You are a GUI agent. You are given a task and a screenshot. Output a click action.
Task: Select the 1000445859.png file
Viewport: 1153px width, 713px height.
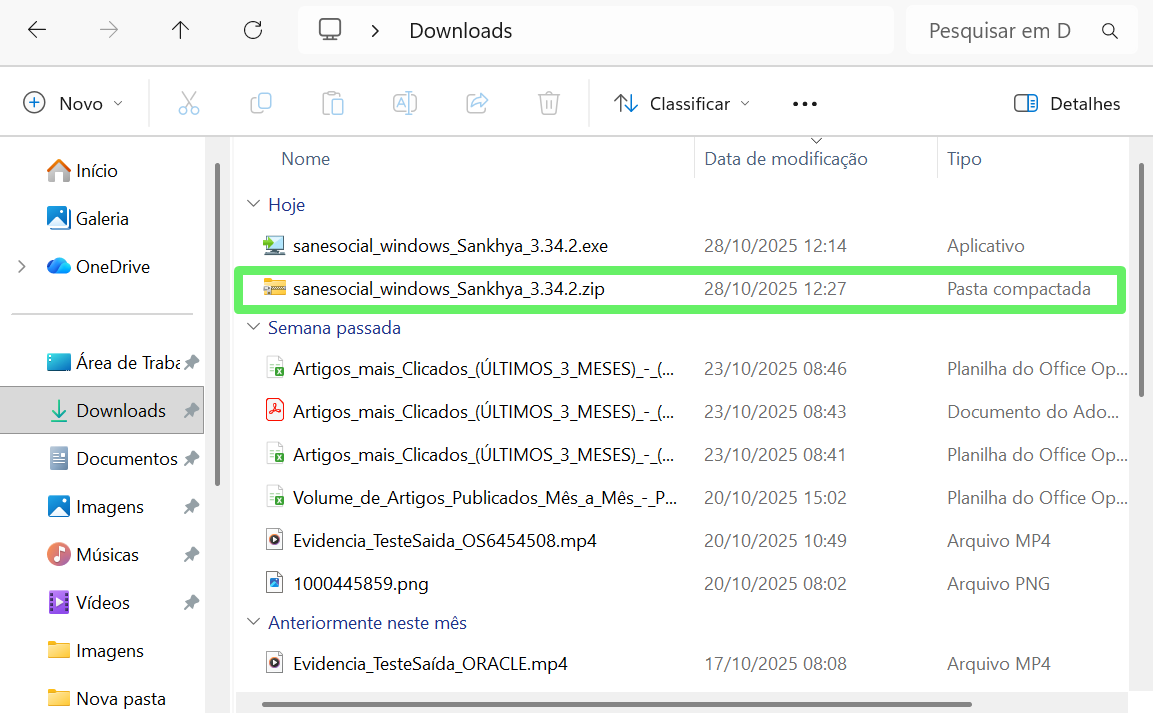point(360,584)
